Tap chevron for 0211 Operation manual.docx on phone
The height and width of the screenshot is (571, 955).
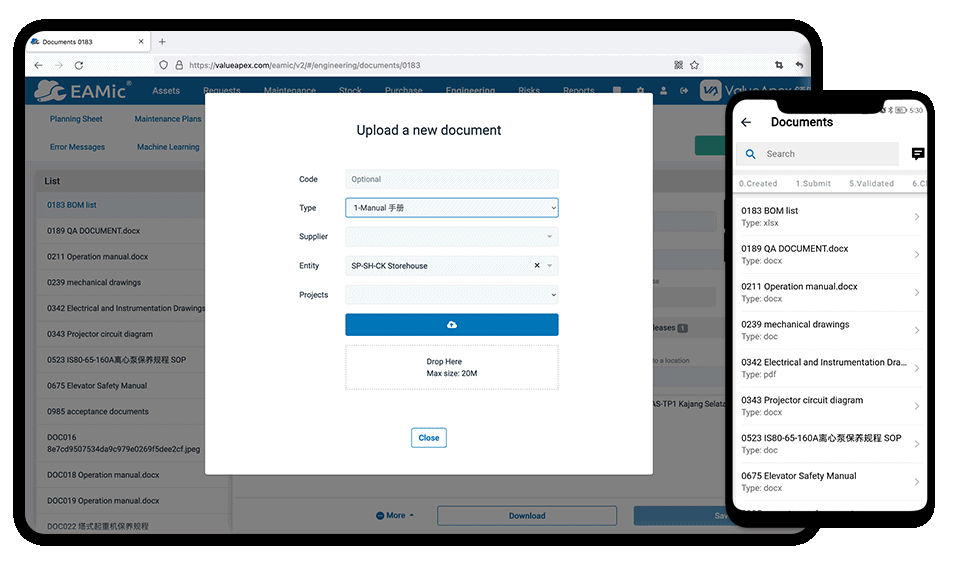pyautogui.click(x=917, y=292)
